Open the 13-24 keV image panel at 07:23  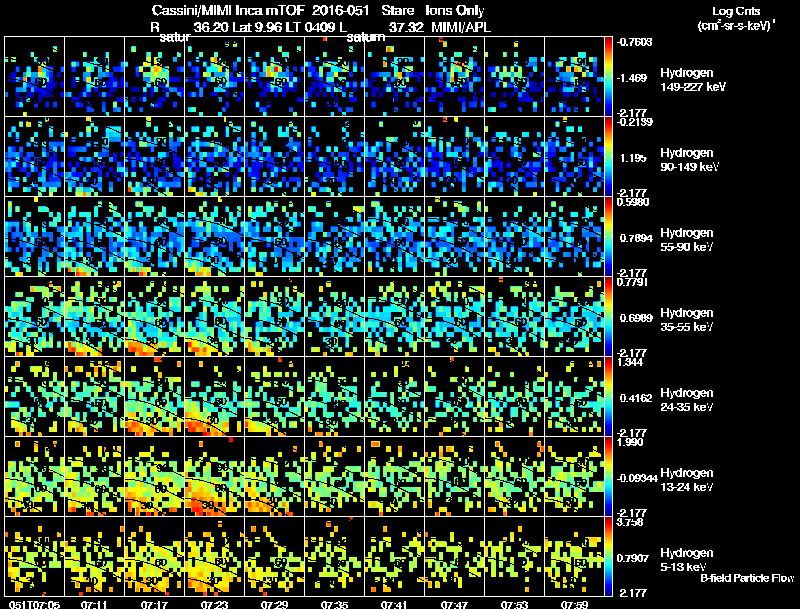[214, 477]
